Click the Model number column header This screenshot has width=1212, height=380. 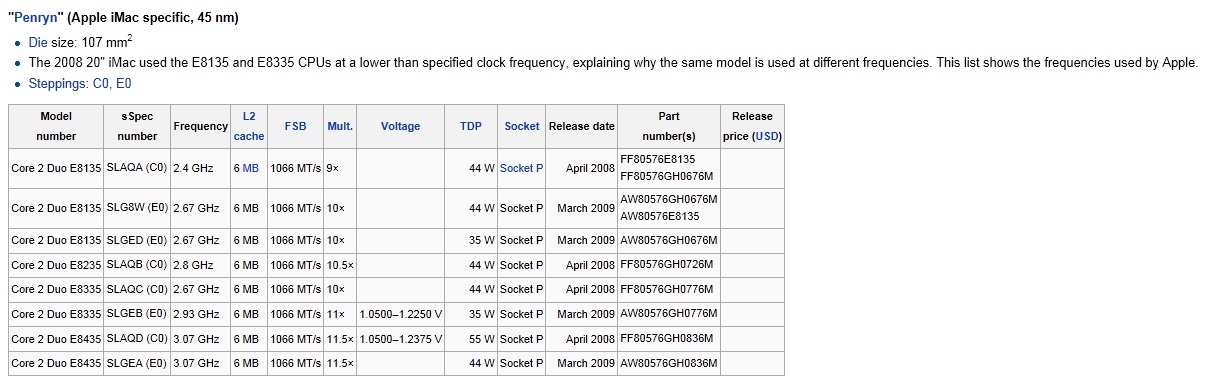coord(56,126)
